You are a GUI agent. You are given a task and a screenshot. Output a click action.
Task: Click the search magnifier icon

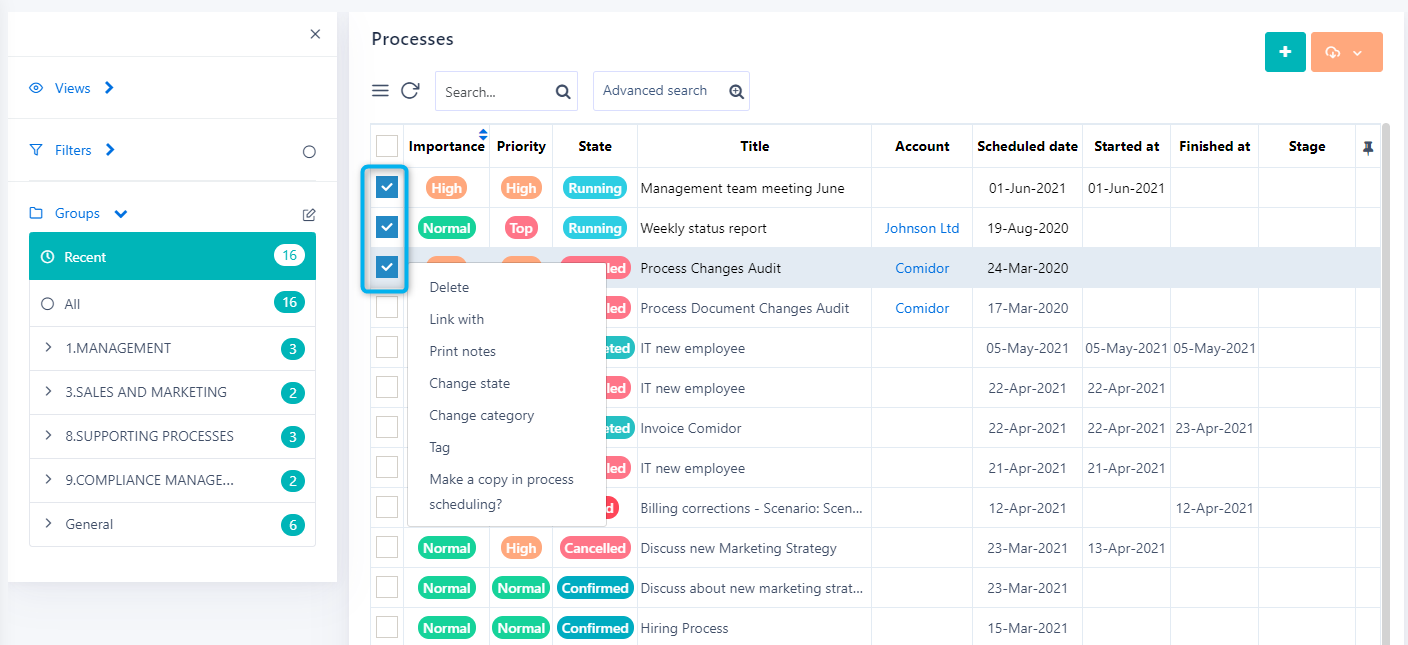(563, 92)
